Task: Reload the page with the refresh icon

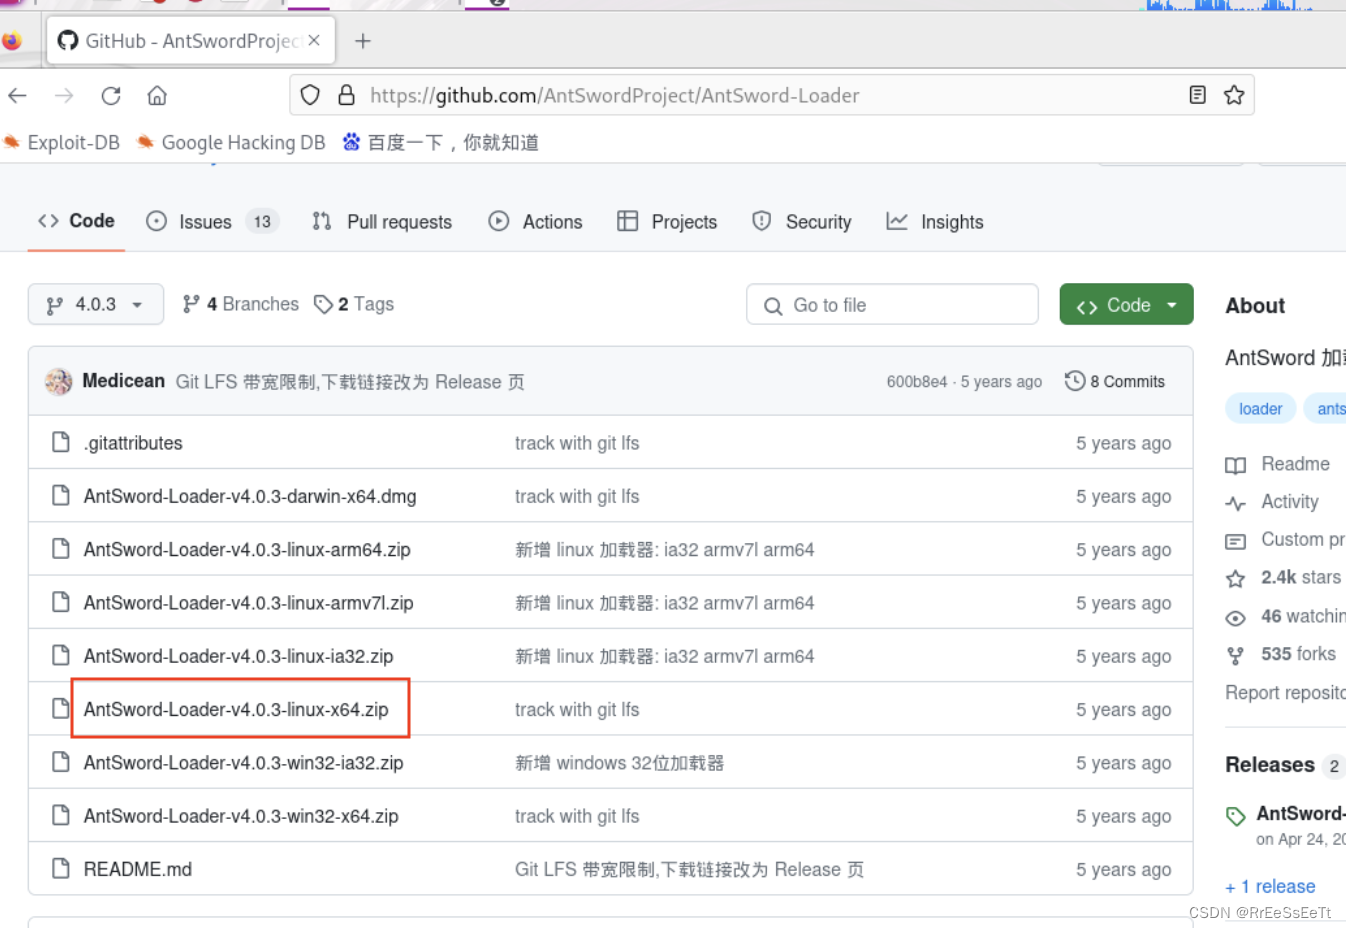Action: tap(110, 95)
